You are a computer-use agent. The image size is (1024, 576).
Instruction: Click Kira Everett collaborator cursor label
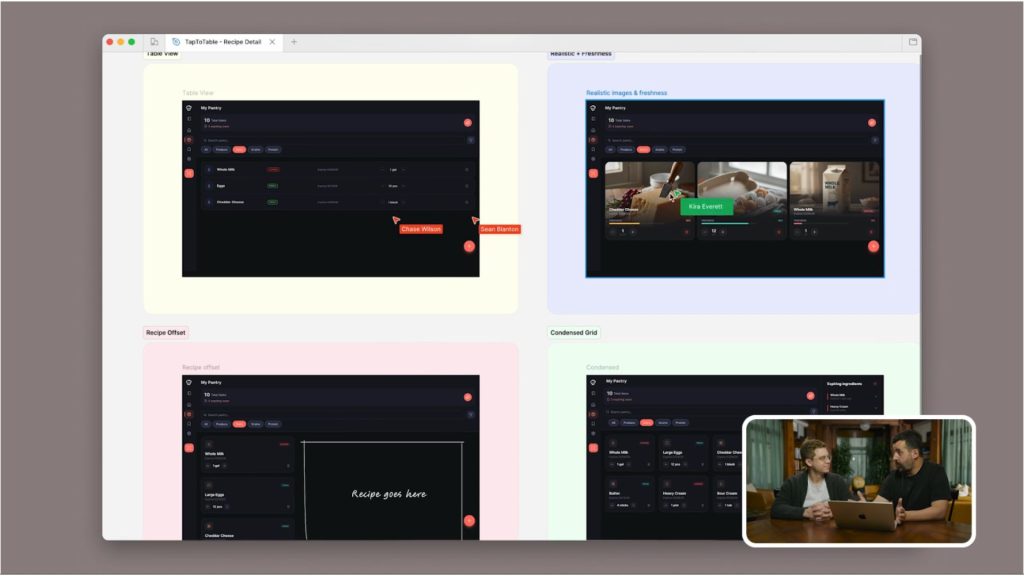pyautogui.click(x=707, y=206)
